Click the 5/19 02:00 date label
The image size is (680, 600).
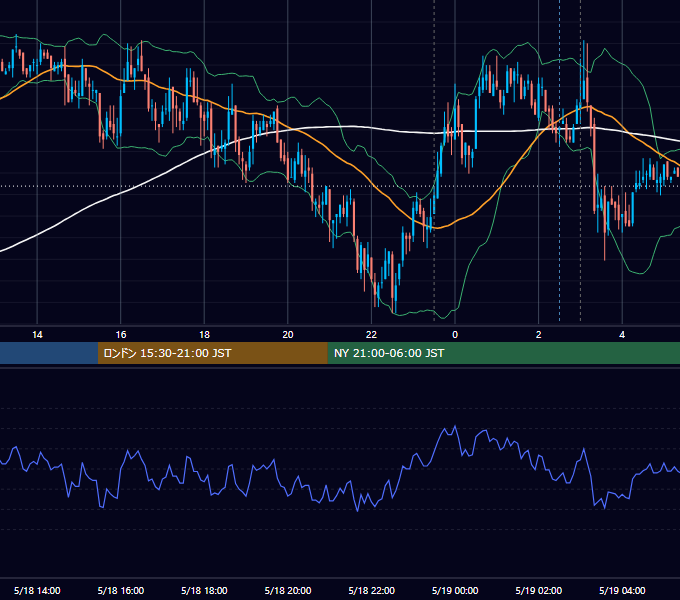tap(539, 590)
